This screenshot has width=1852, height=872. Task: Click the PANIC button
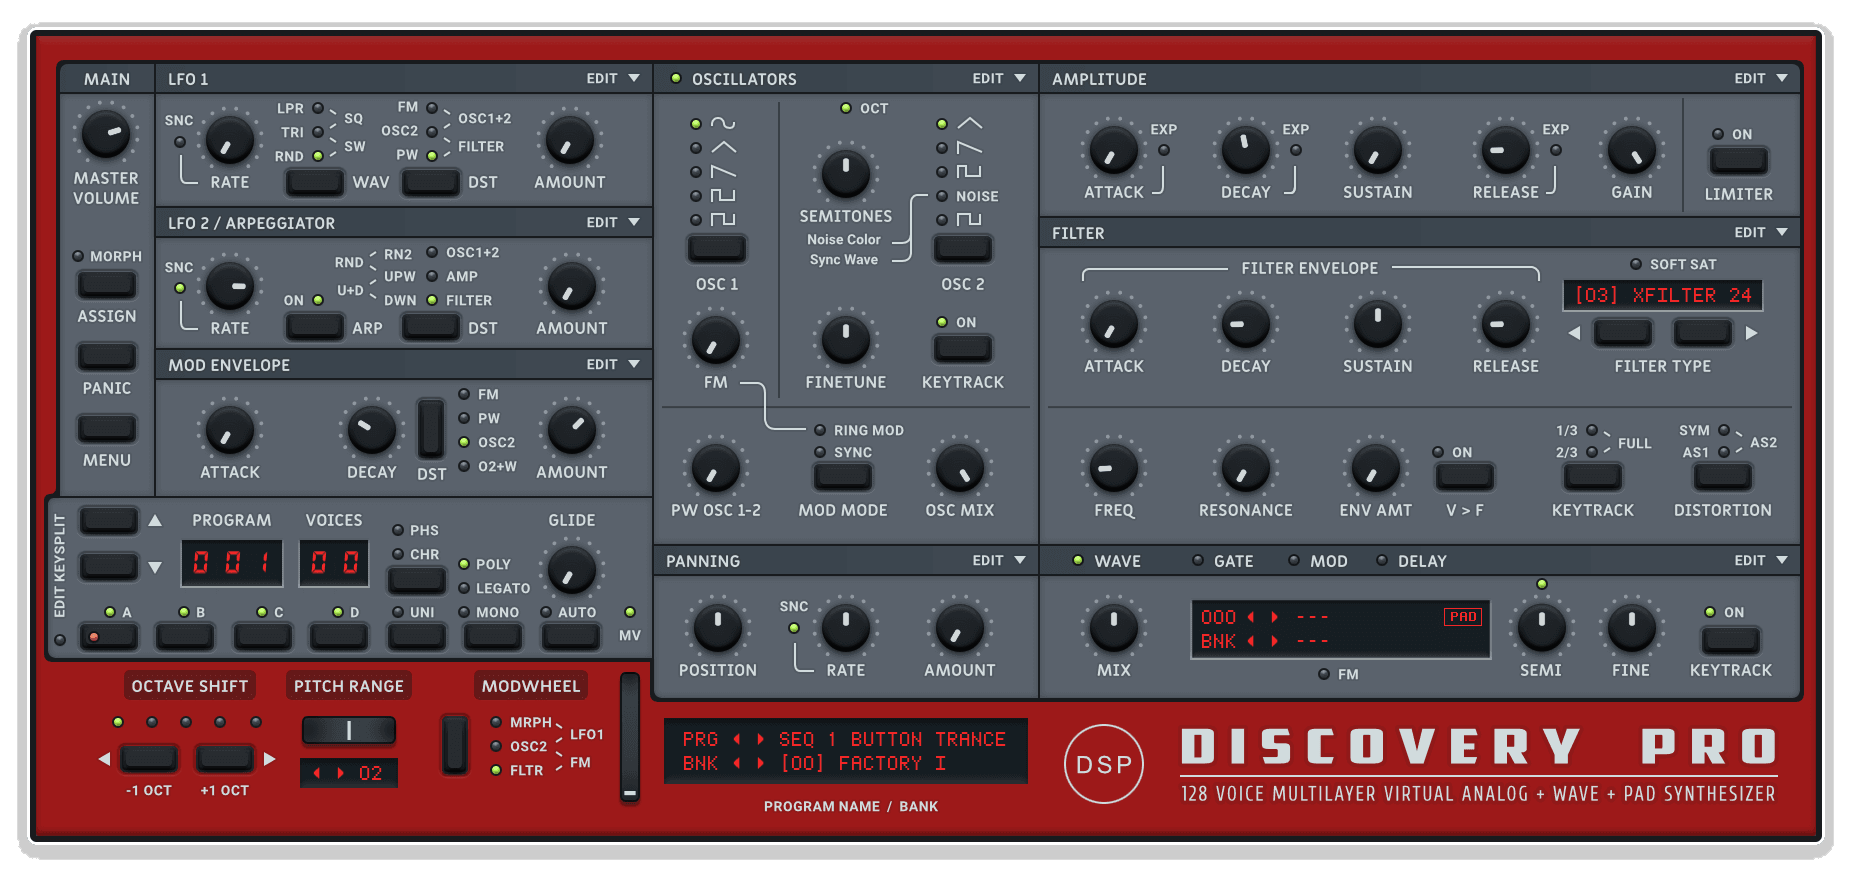coord(107,356)
